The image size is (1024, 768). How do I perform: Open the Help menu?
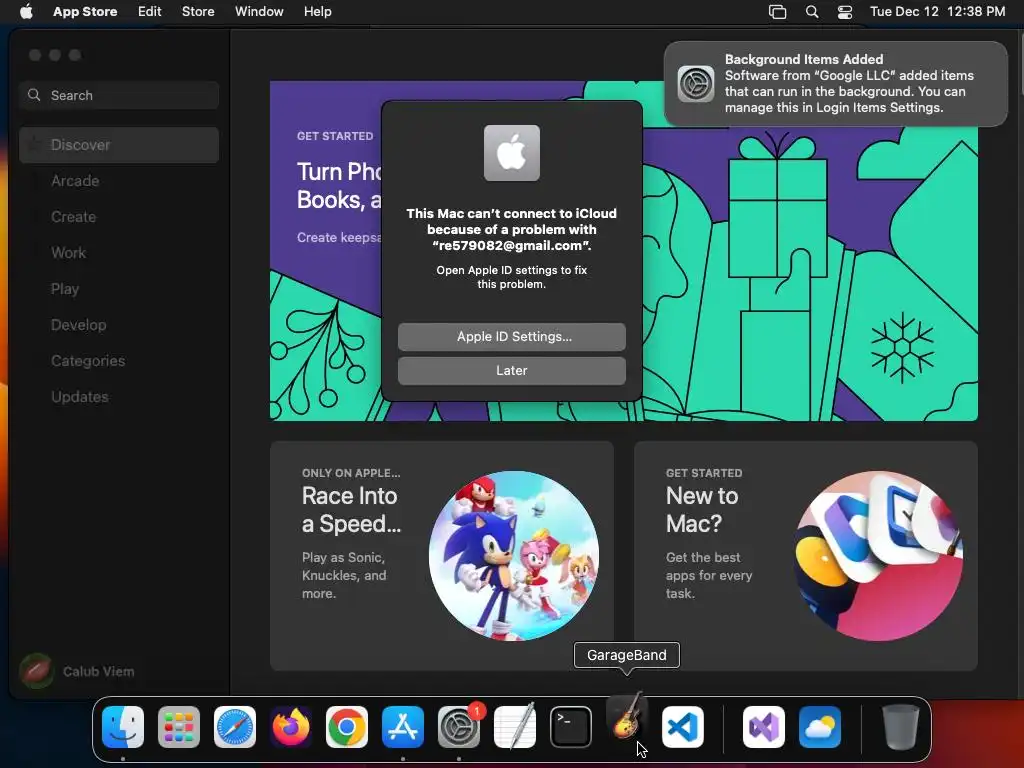[x=317, y=12]
